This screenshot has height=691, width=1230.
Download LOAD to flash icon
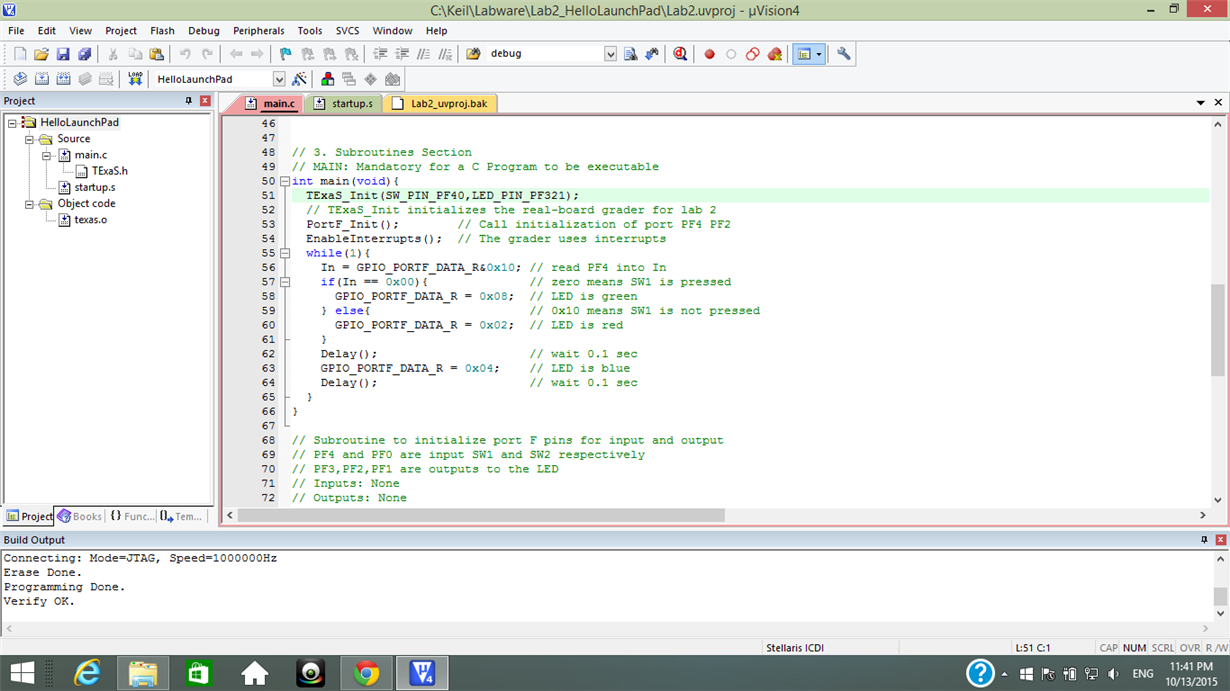(135, 79)
